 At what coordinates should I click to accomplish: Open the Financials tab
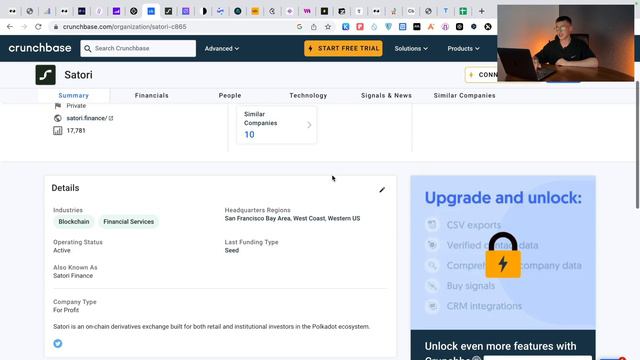pos(151,96)
